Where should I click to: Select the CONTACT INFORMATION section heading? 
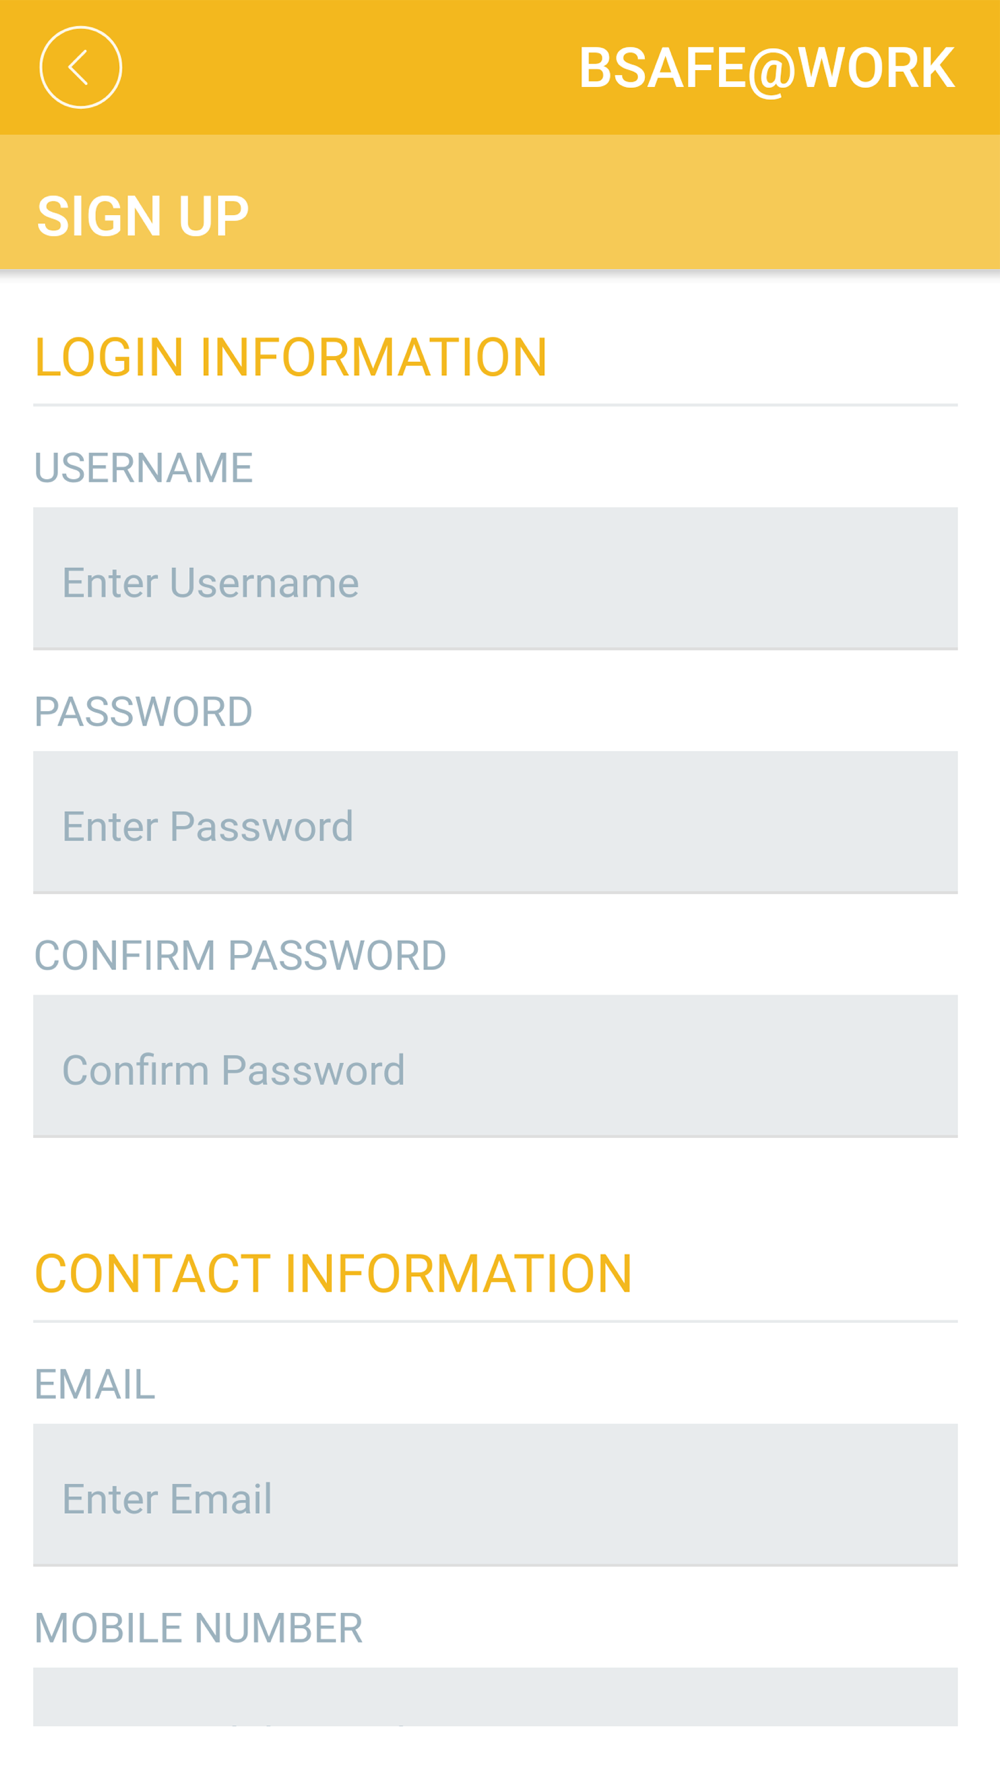click(x=333, y=1273)
